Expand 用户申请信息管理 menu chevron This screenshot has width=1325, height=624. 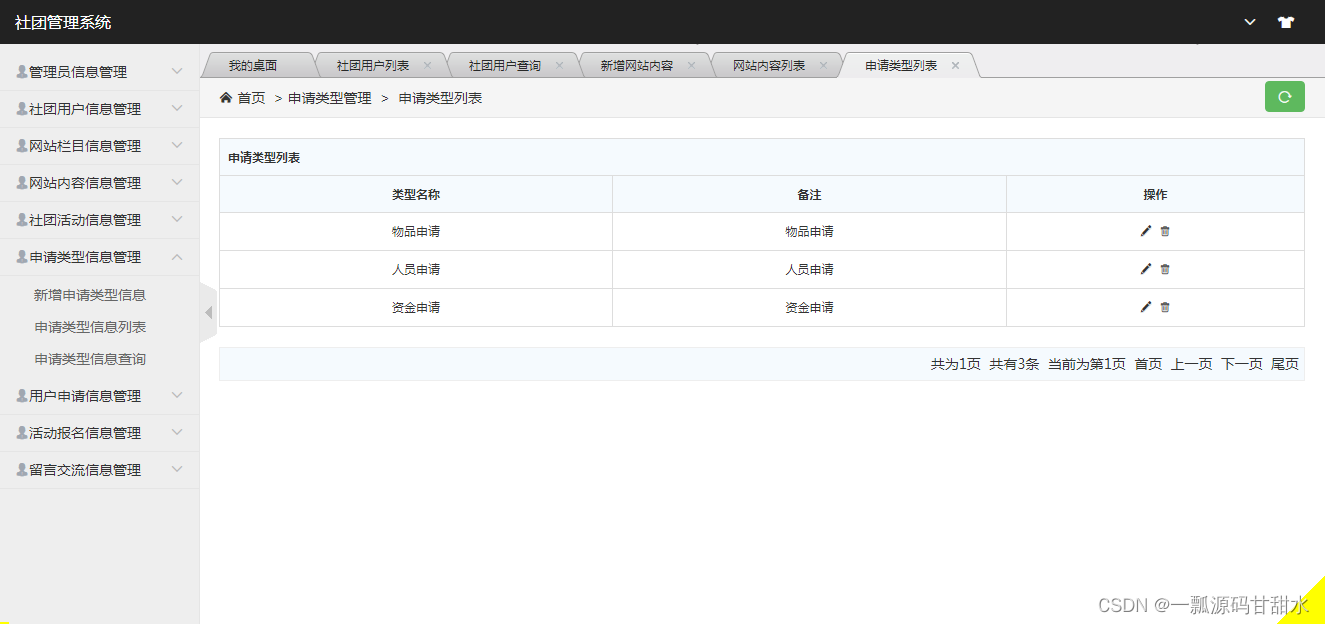point(177,396)
